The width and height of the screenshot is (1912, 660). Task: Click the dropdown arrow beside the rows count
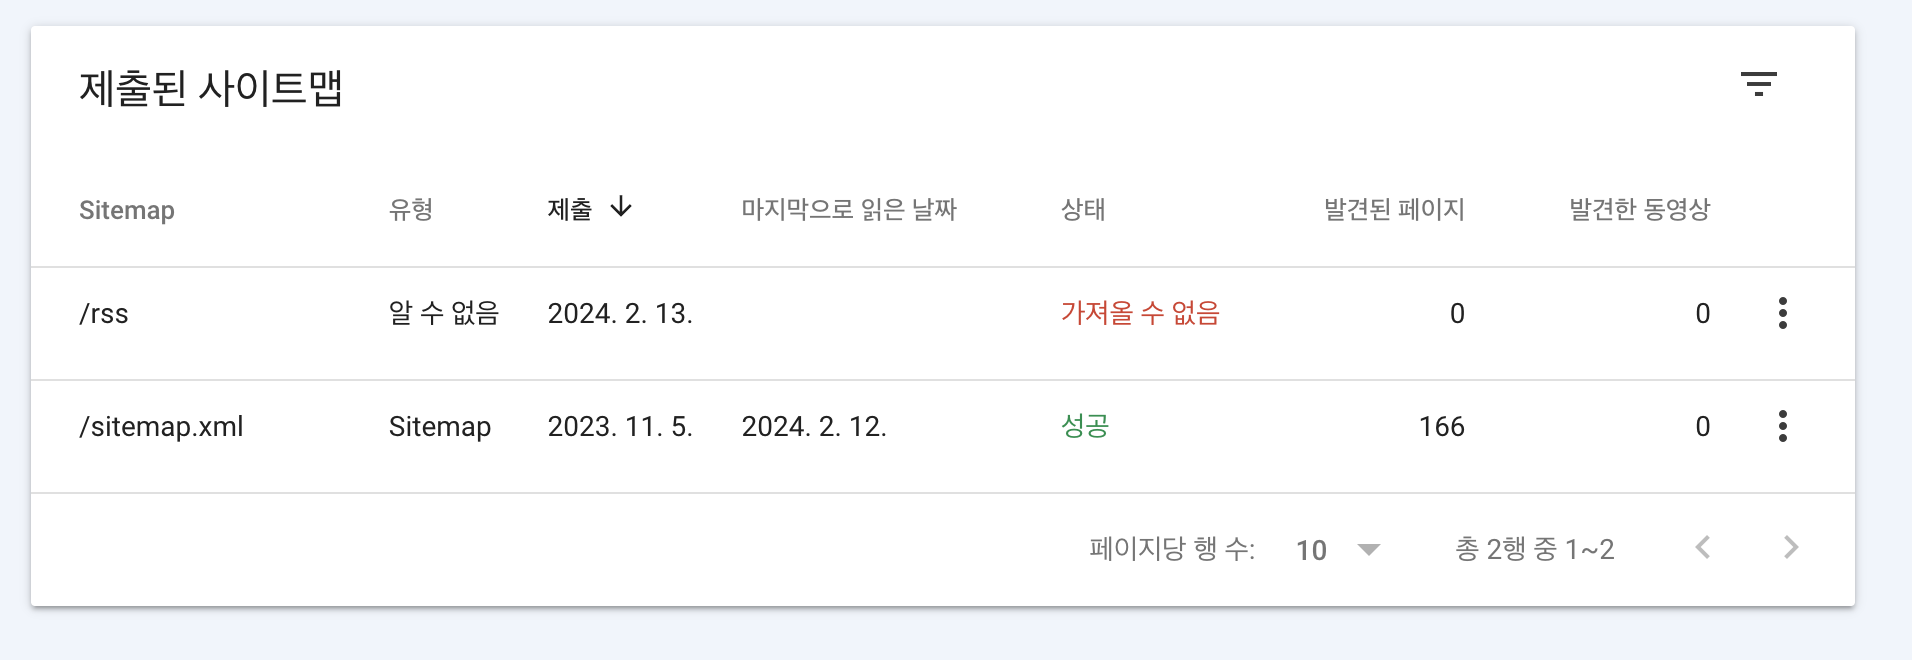pos(1369,549)
